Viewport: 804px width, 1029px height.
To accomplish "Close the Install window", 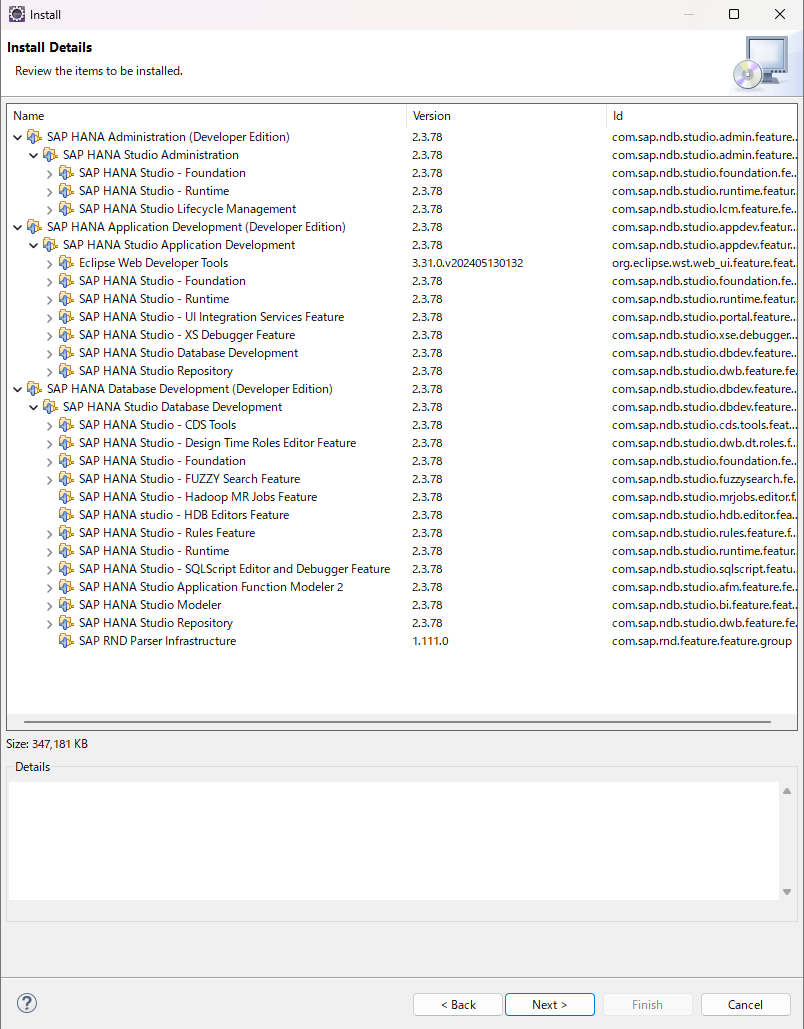I will coord(780,14).
